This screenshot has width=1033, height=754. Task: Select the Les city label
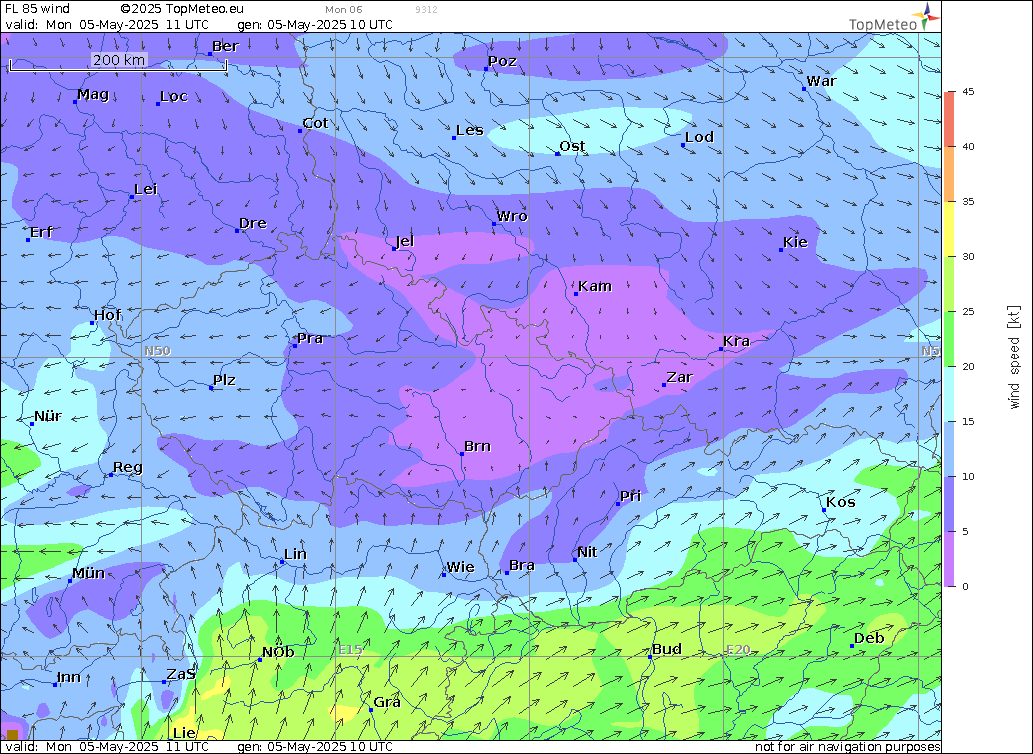coord(470,130)
